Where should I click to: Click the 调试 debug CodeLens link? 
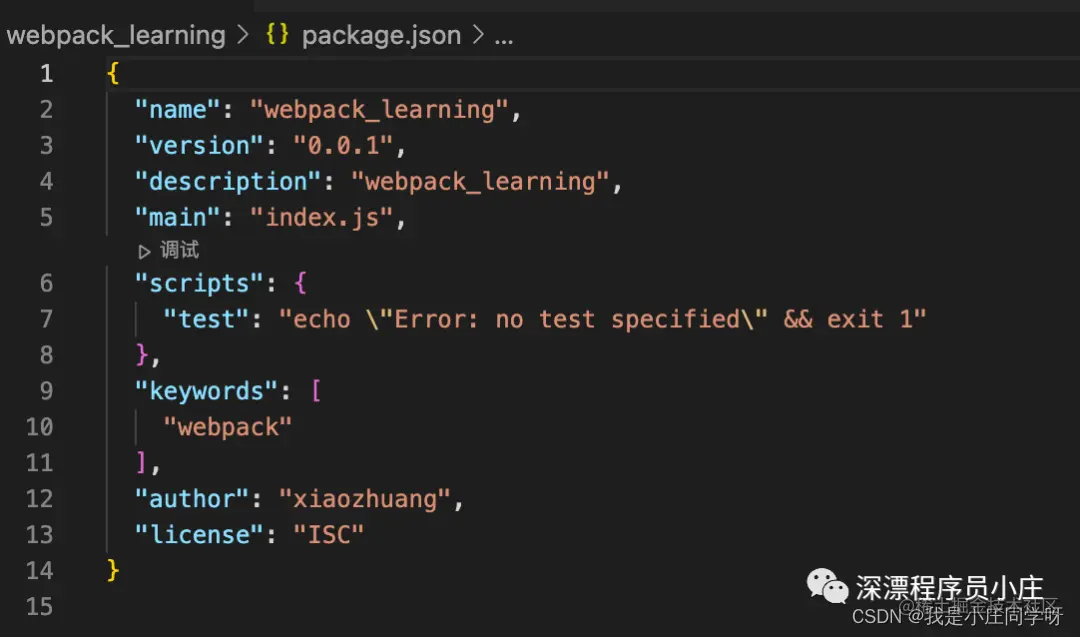179,250
